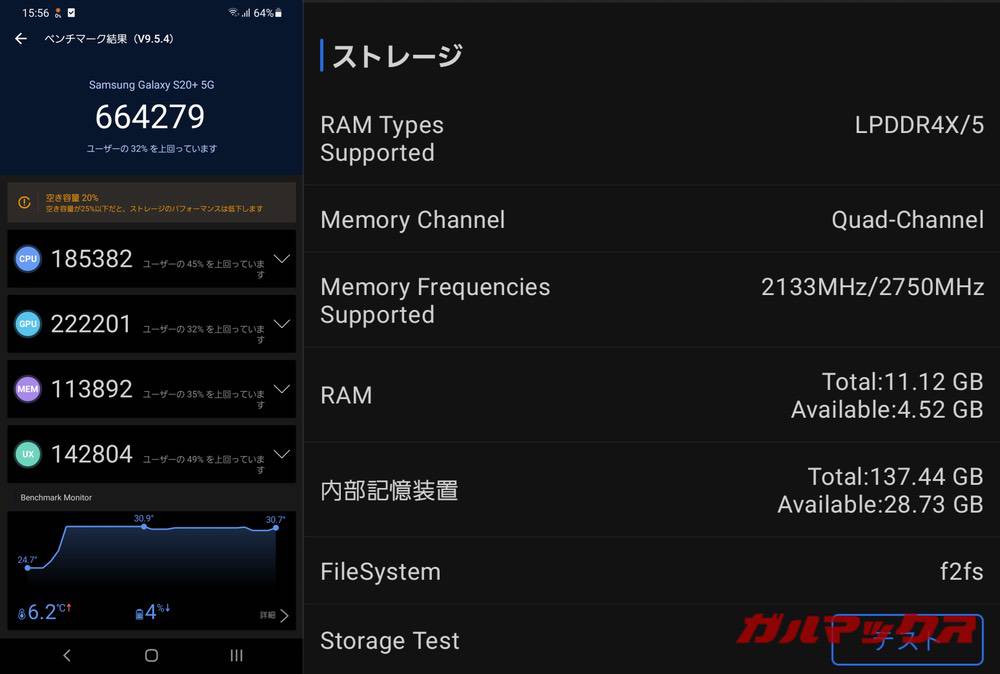Click the storage space warning icon
Image resolution: width=1000 pixels, height=674 pixels.
click(25, 201)
